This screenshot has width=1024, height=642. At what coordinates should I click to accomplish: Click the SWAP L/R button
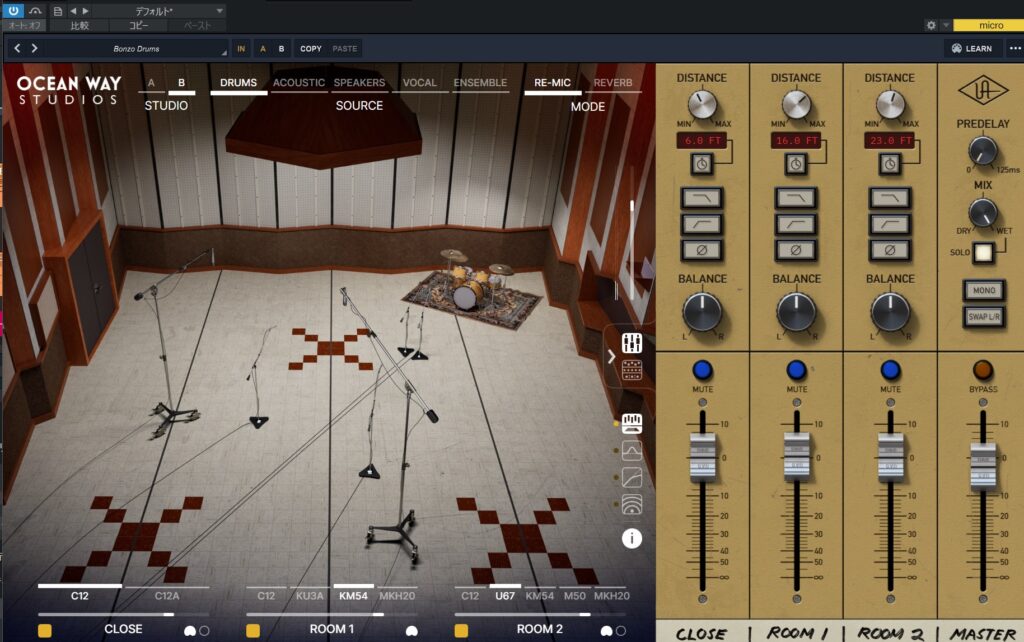(x=983, y=317)
